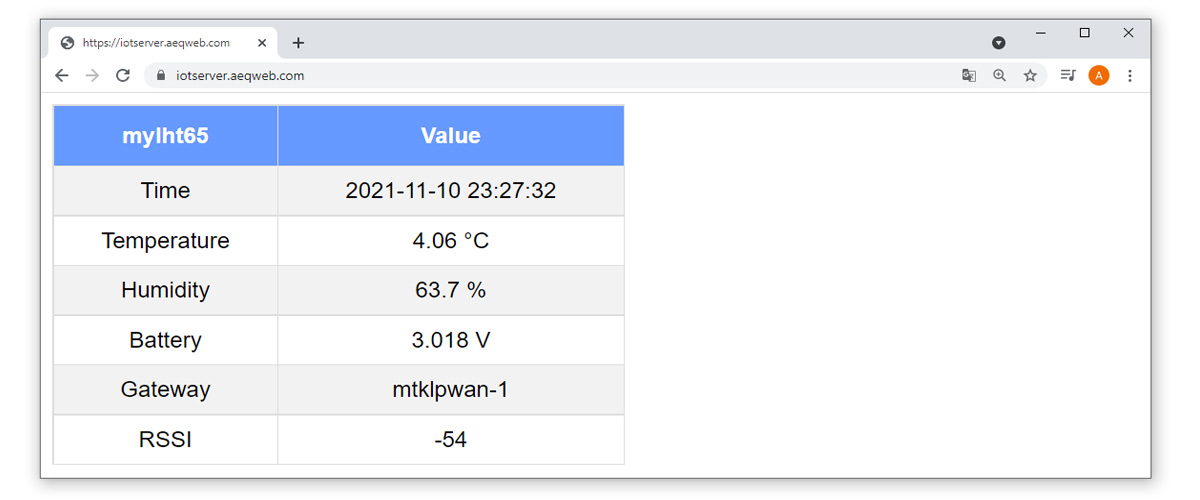Select the Temperature value 4.06 °C
Screen dimensions: 1200x500
pyautogui.click(x=451, y=241)
